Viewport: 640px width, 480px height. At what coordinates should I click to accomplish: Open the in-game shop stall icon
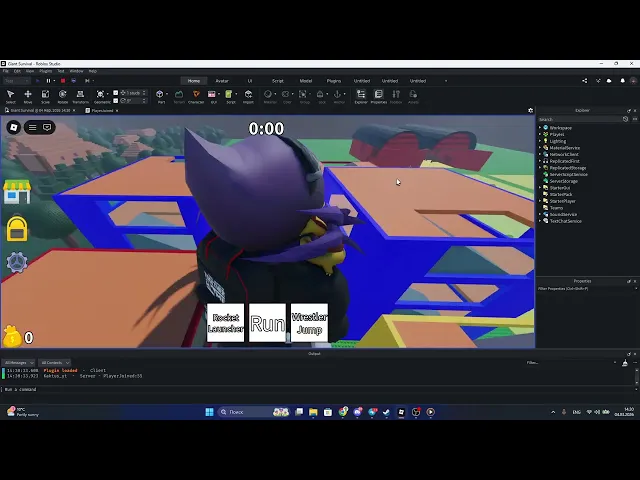[17, 191]
